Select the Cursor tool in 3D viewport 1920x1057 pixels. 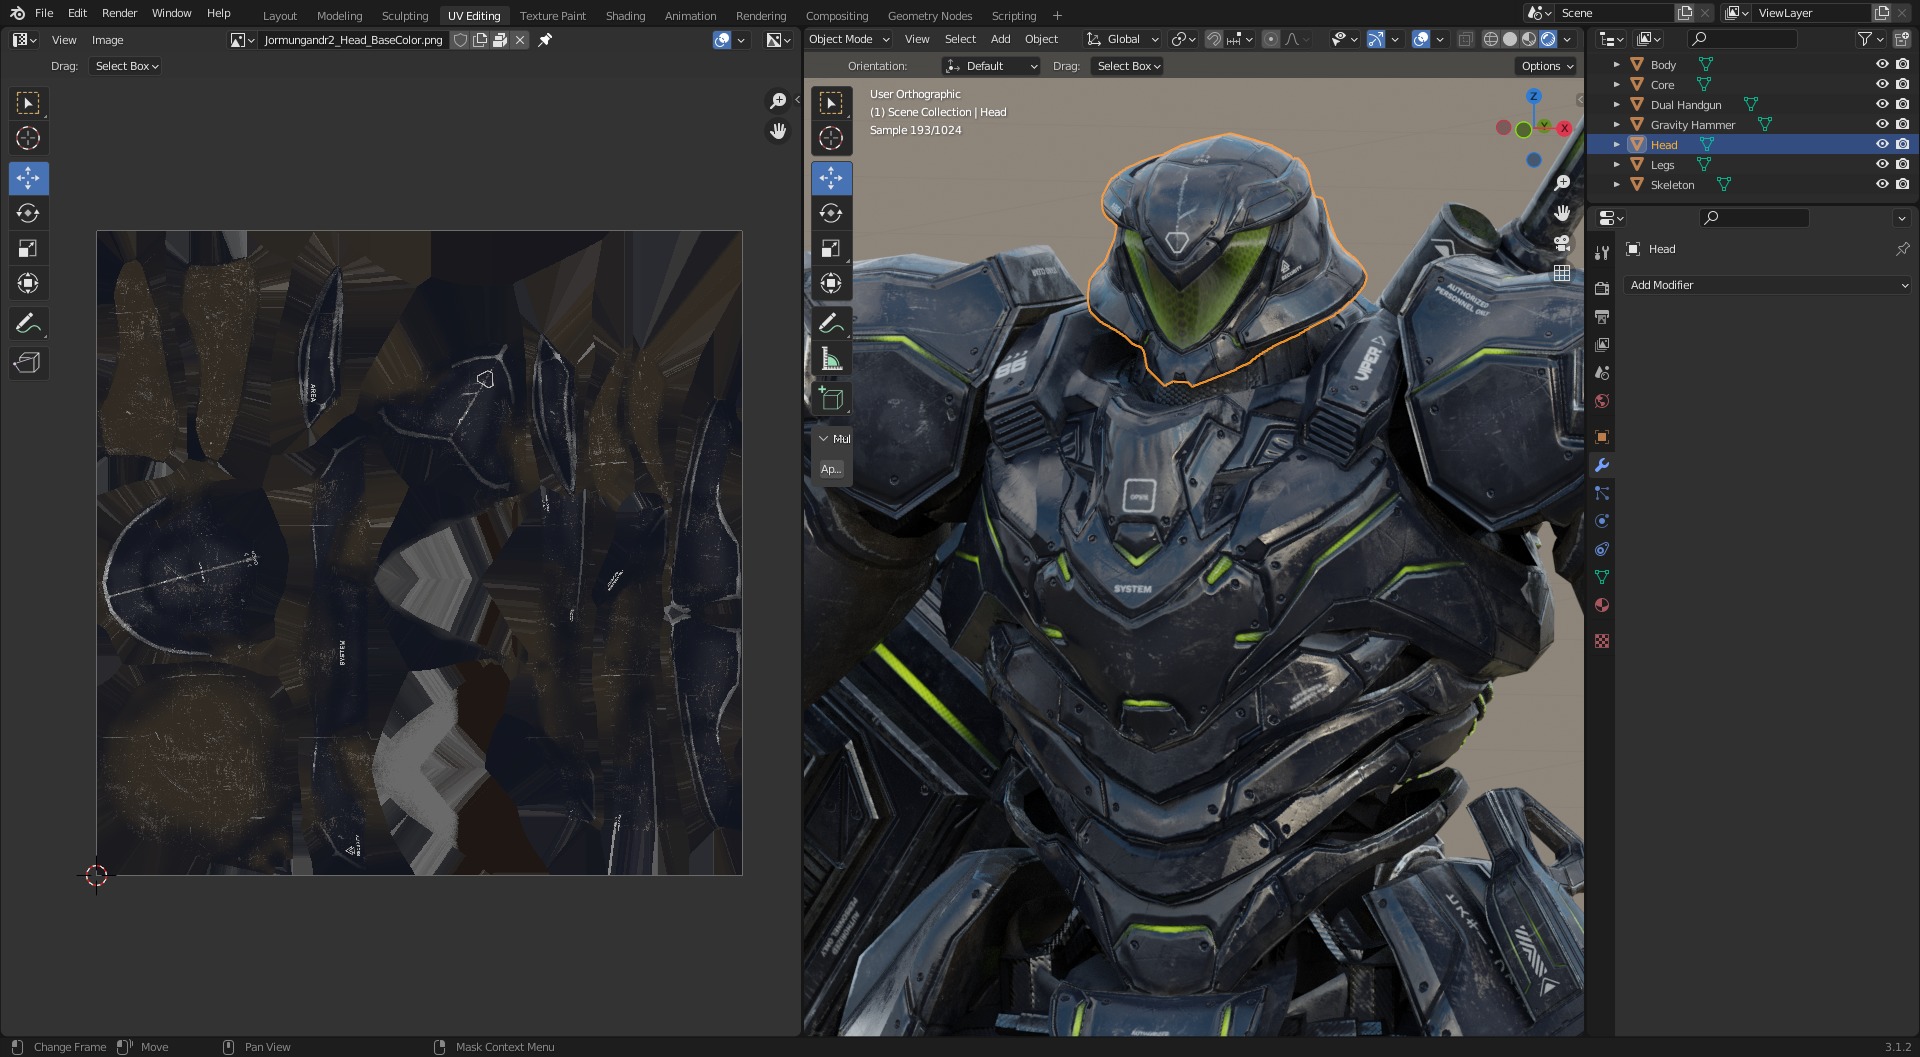coord(831,138)
